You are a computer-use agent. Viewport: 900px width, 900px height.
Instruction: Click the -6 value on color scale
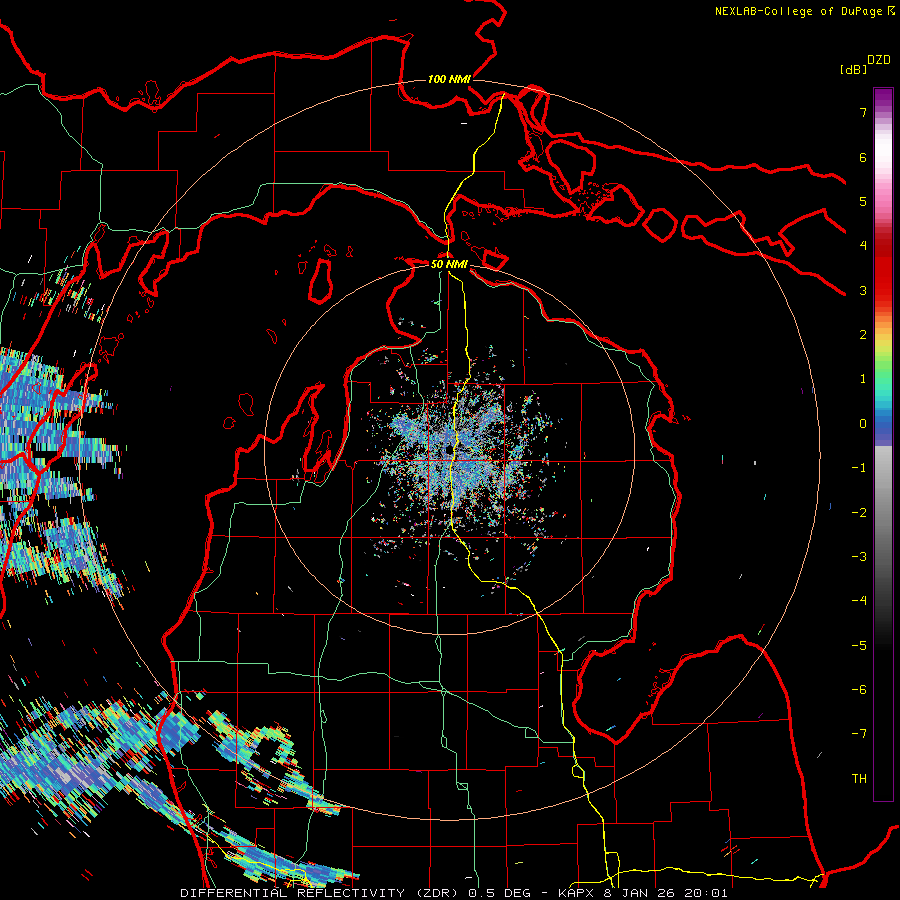[859, 690]
